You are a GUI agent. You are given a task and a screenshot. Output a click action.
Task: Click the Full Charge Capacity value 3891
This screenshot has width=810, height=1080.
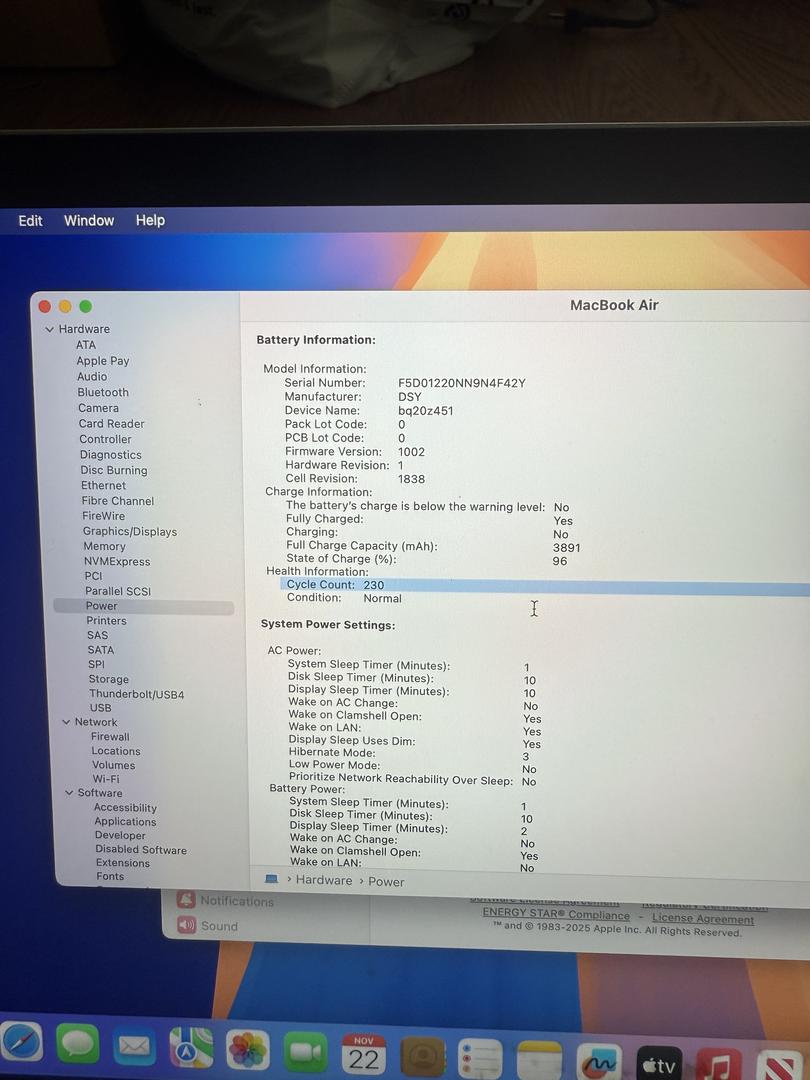coord(566,548)
